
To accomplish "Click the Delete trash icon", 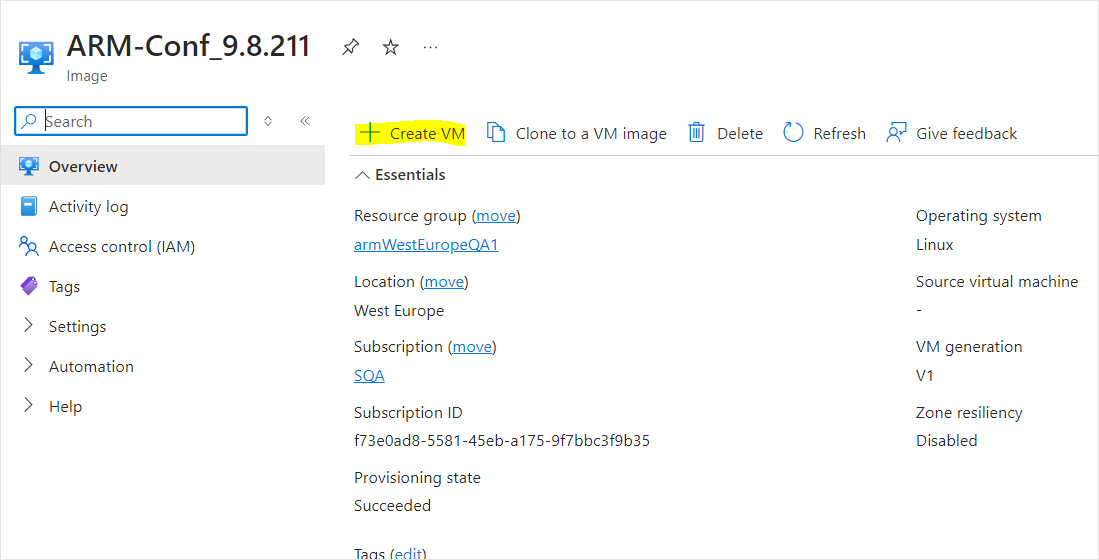I will pos(697,133).
